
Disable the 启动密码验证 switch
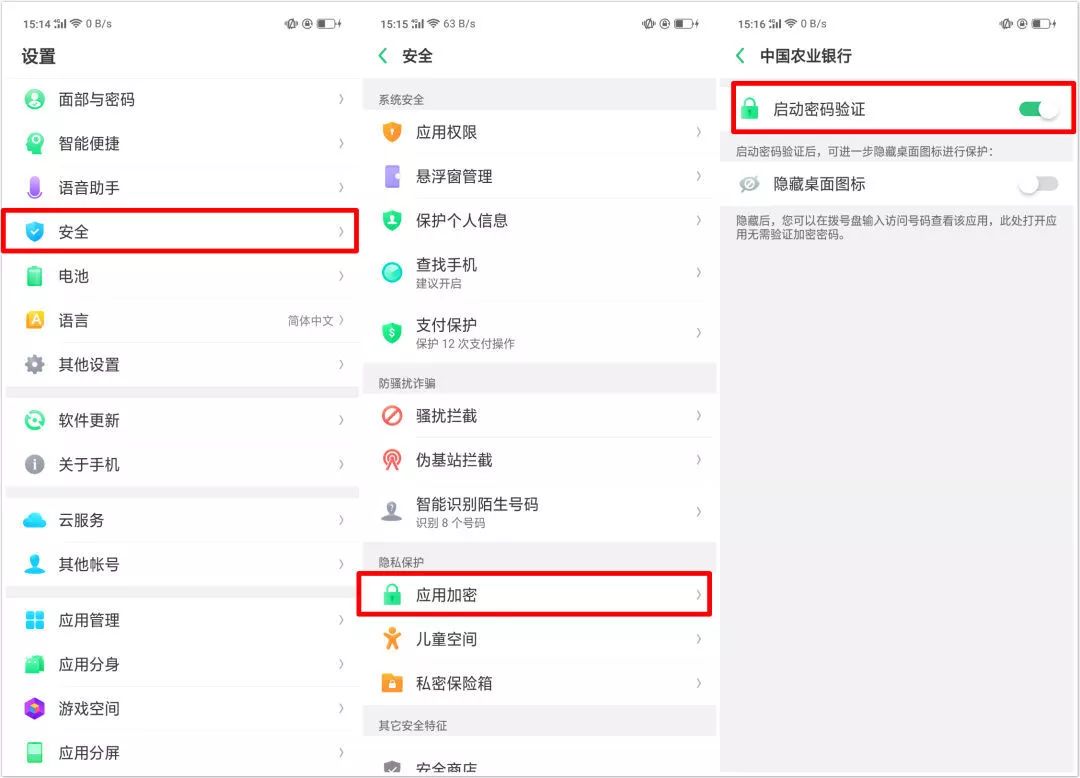pos(1037,110)
